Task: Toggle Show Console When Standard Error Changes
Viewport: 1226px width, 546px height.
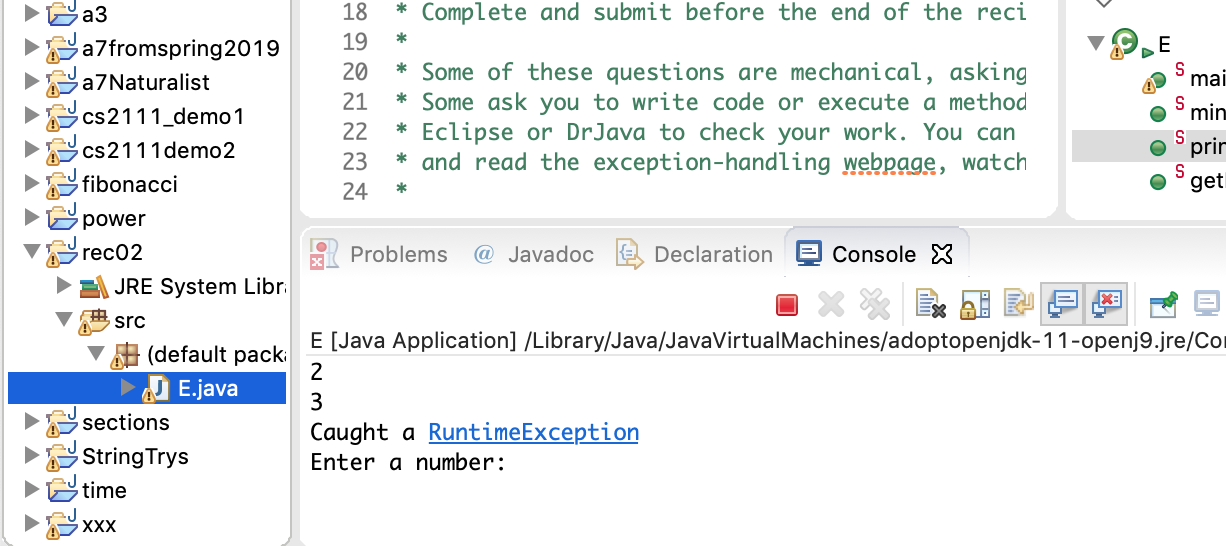Action: click(1107, 304)
